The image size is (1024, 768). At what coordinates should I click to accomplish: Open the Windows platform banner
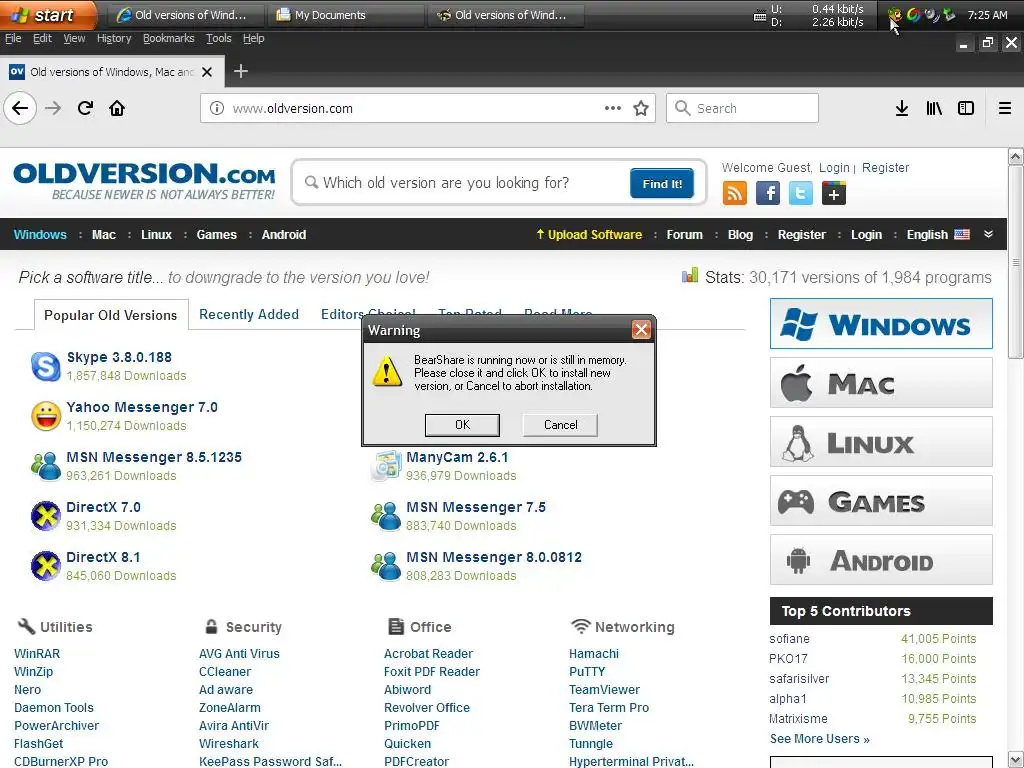pos(881,324)
